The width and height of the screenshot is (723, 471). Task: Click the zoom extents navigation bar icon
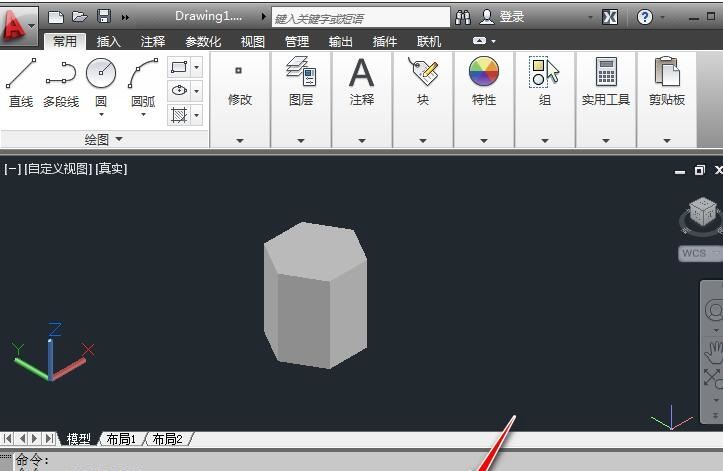(x=713, y=378)
